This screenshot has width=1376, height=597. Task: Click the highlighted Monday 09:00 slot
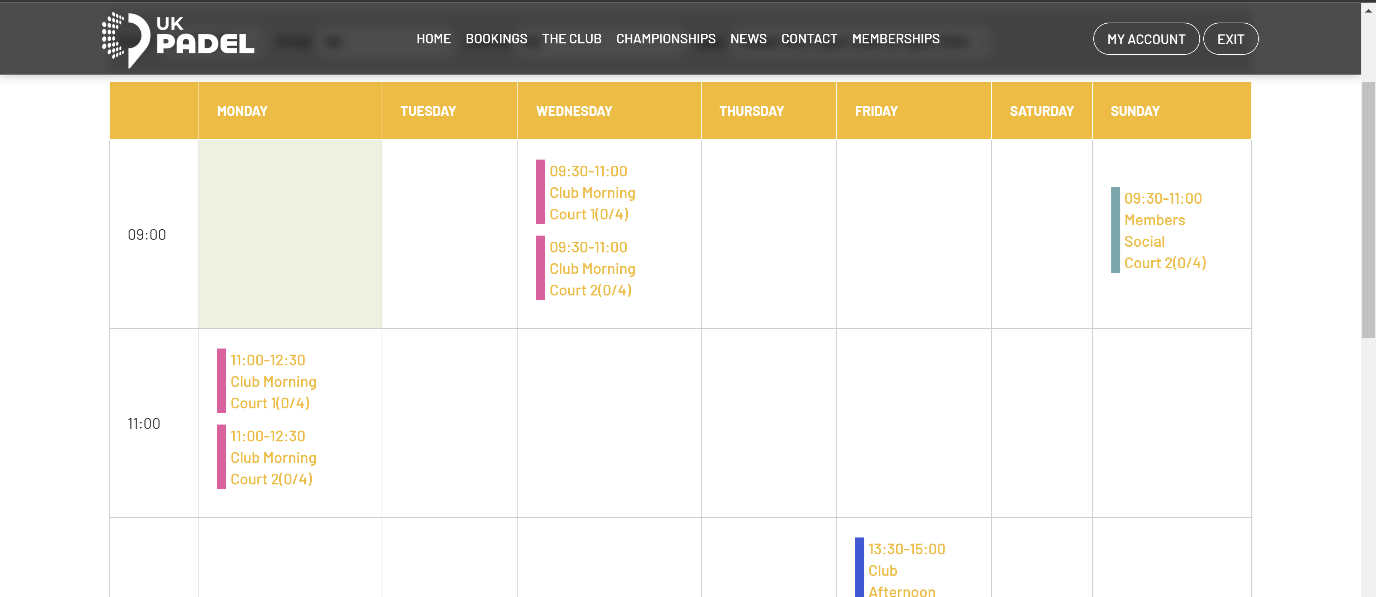290,234
